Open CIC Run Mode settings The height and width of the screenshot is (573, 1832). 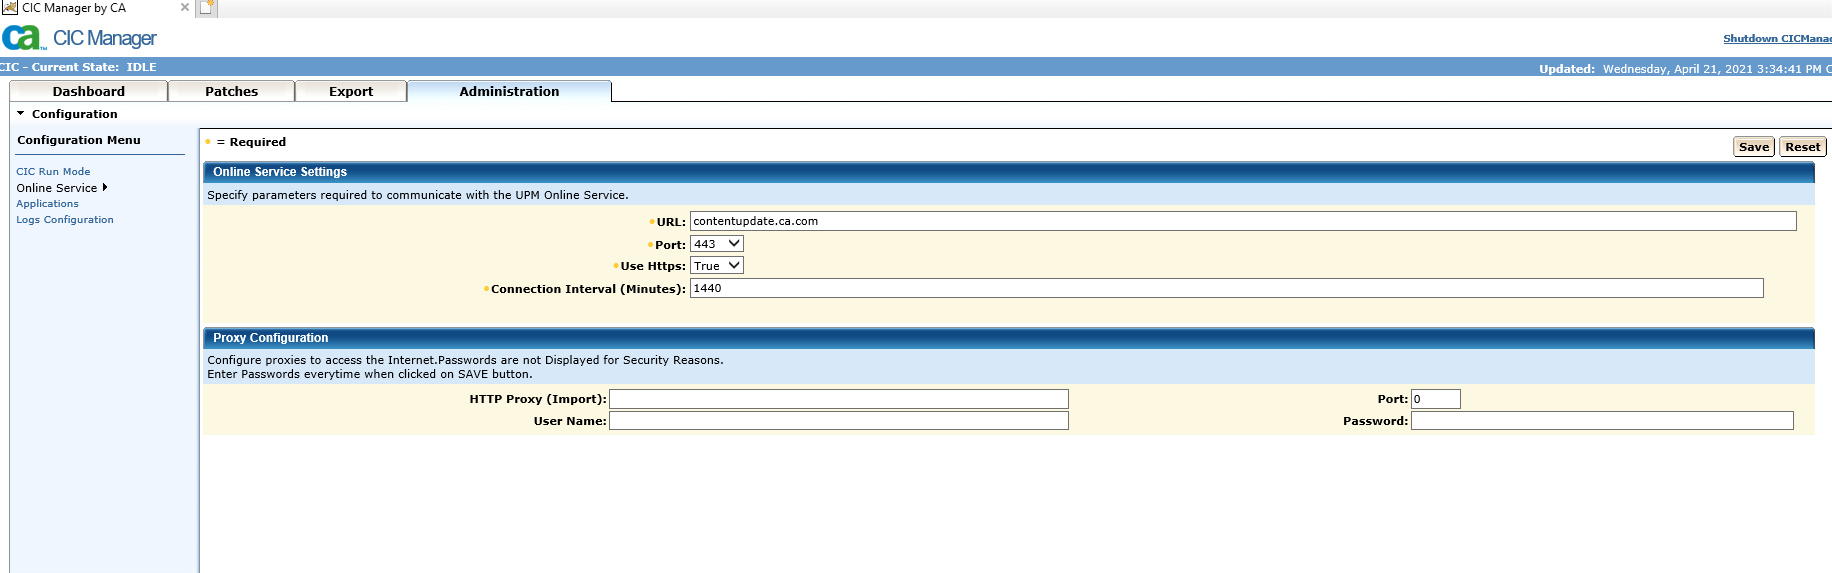click(x=53, y=172)
